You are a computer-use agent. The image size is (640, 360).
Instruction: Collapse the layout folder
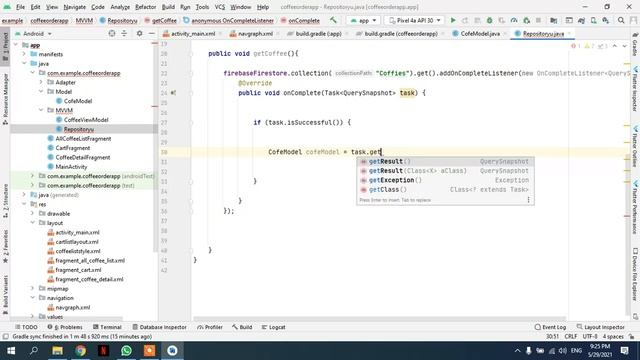pyautogui.click(x=32, y=223)
